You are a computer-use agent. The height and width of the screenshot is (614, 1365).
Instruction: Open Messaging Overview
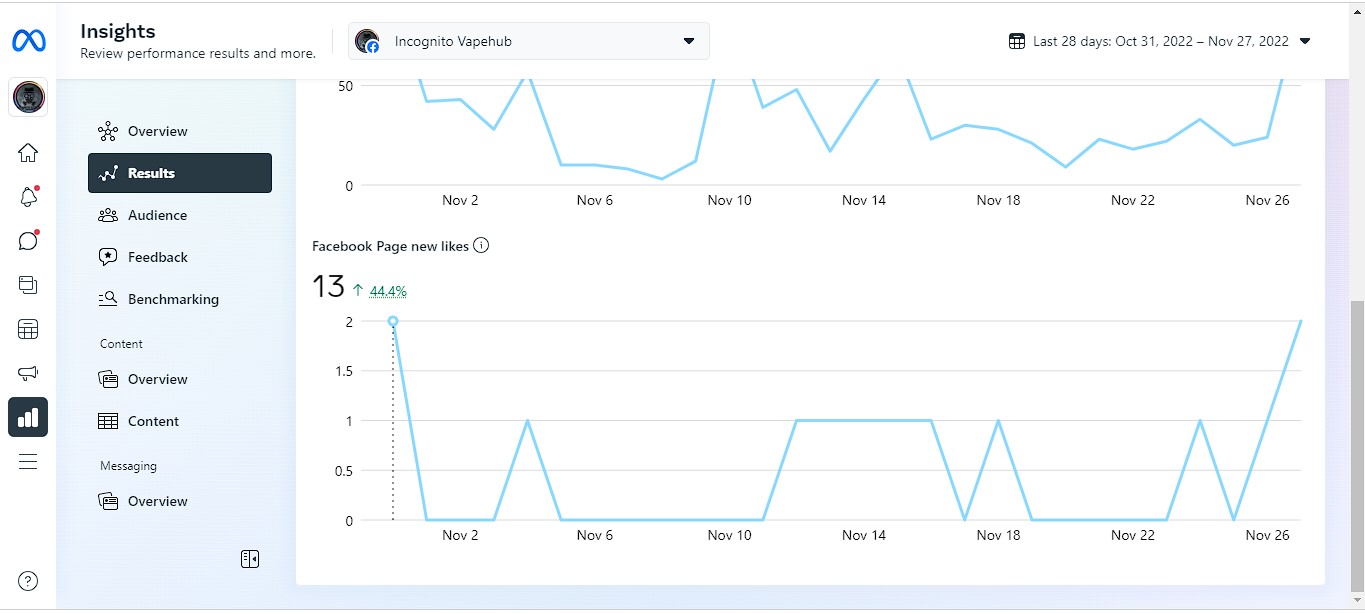pos(157,501)
